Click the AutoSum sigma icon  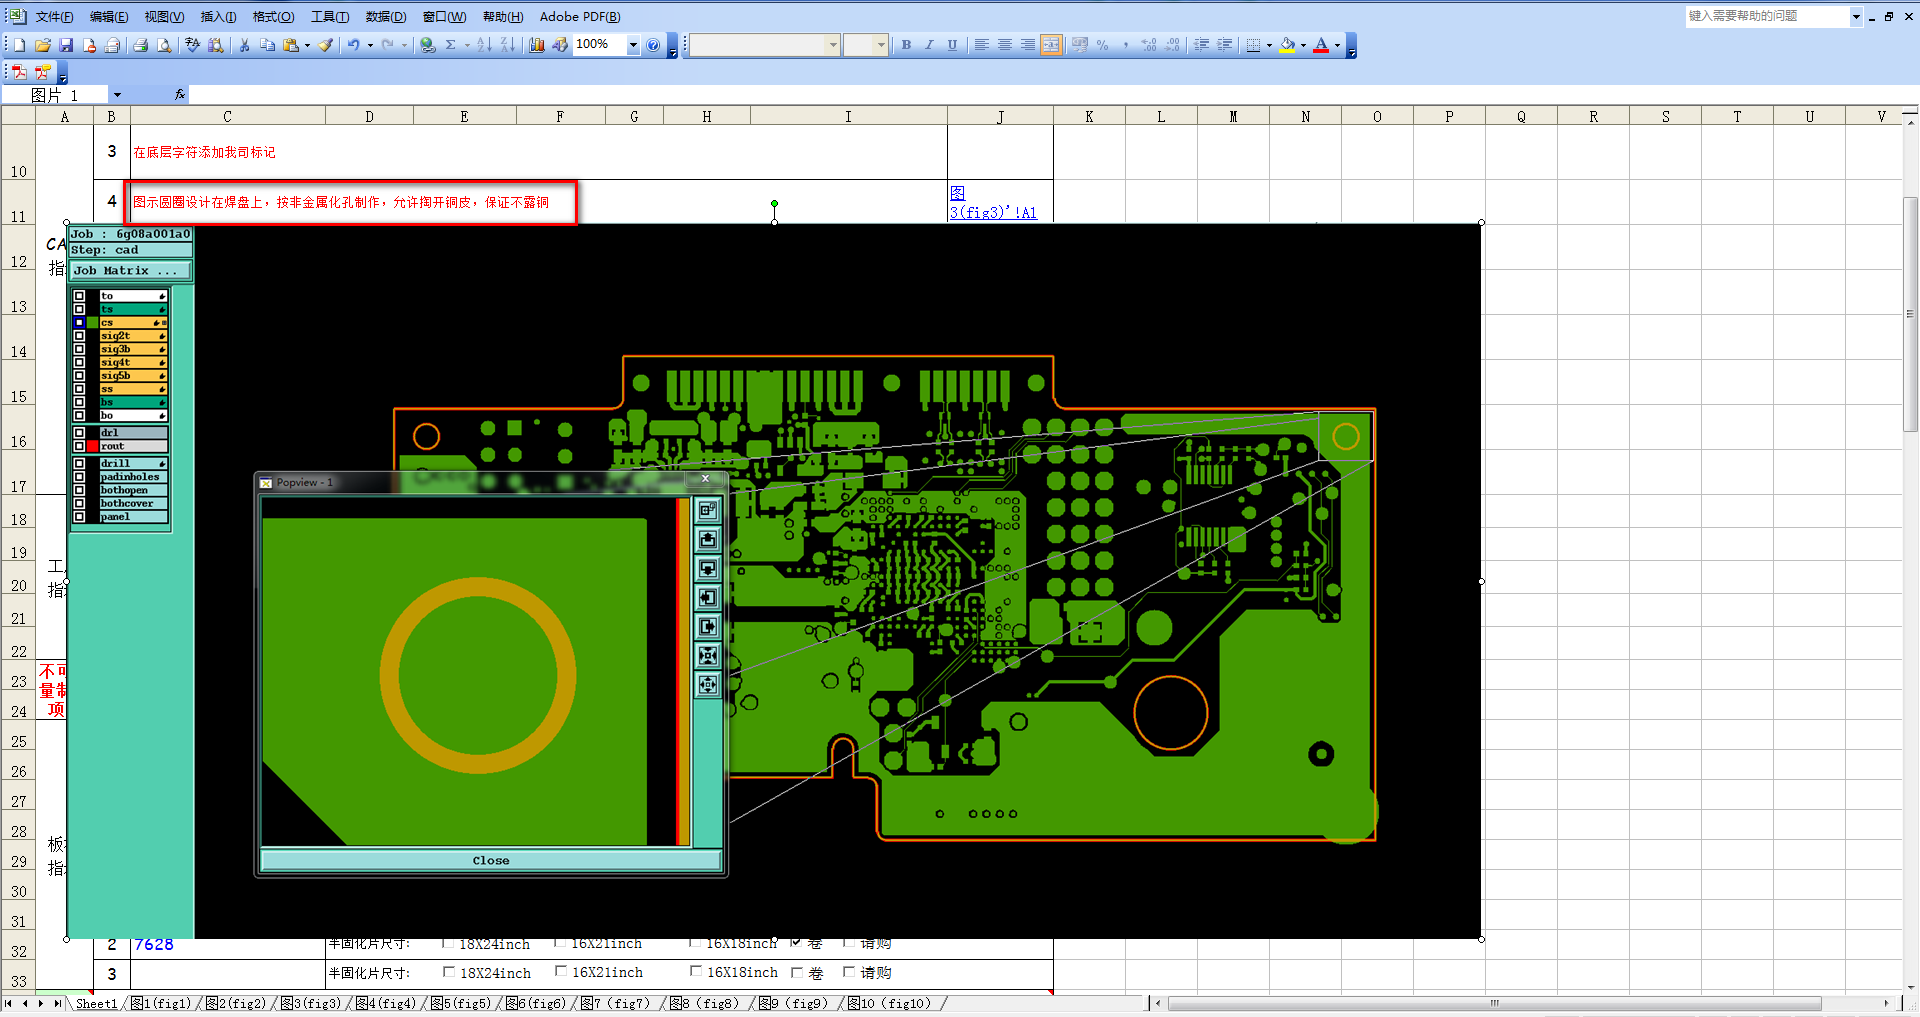(451, 45)
